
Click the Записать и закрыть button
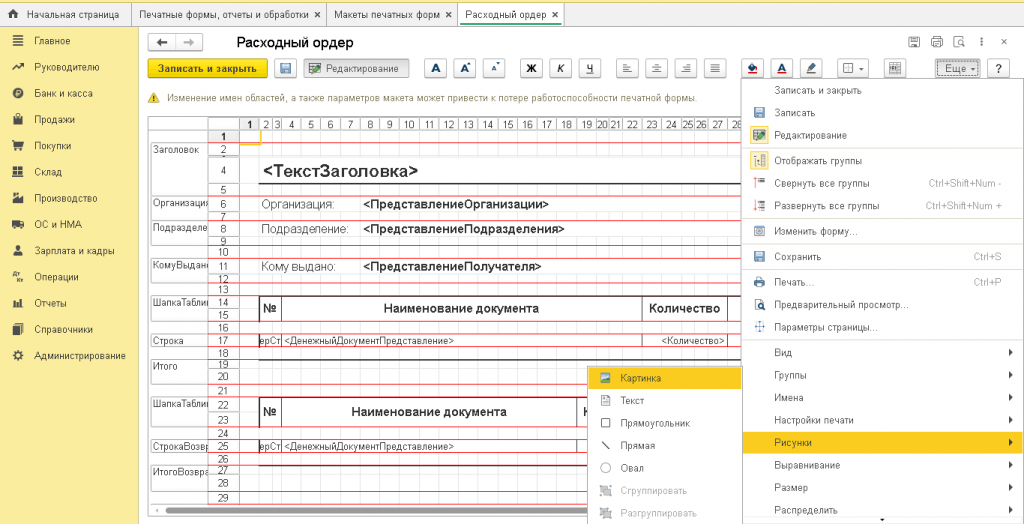tap(208, 69)
